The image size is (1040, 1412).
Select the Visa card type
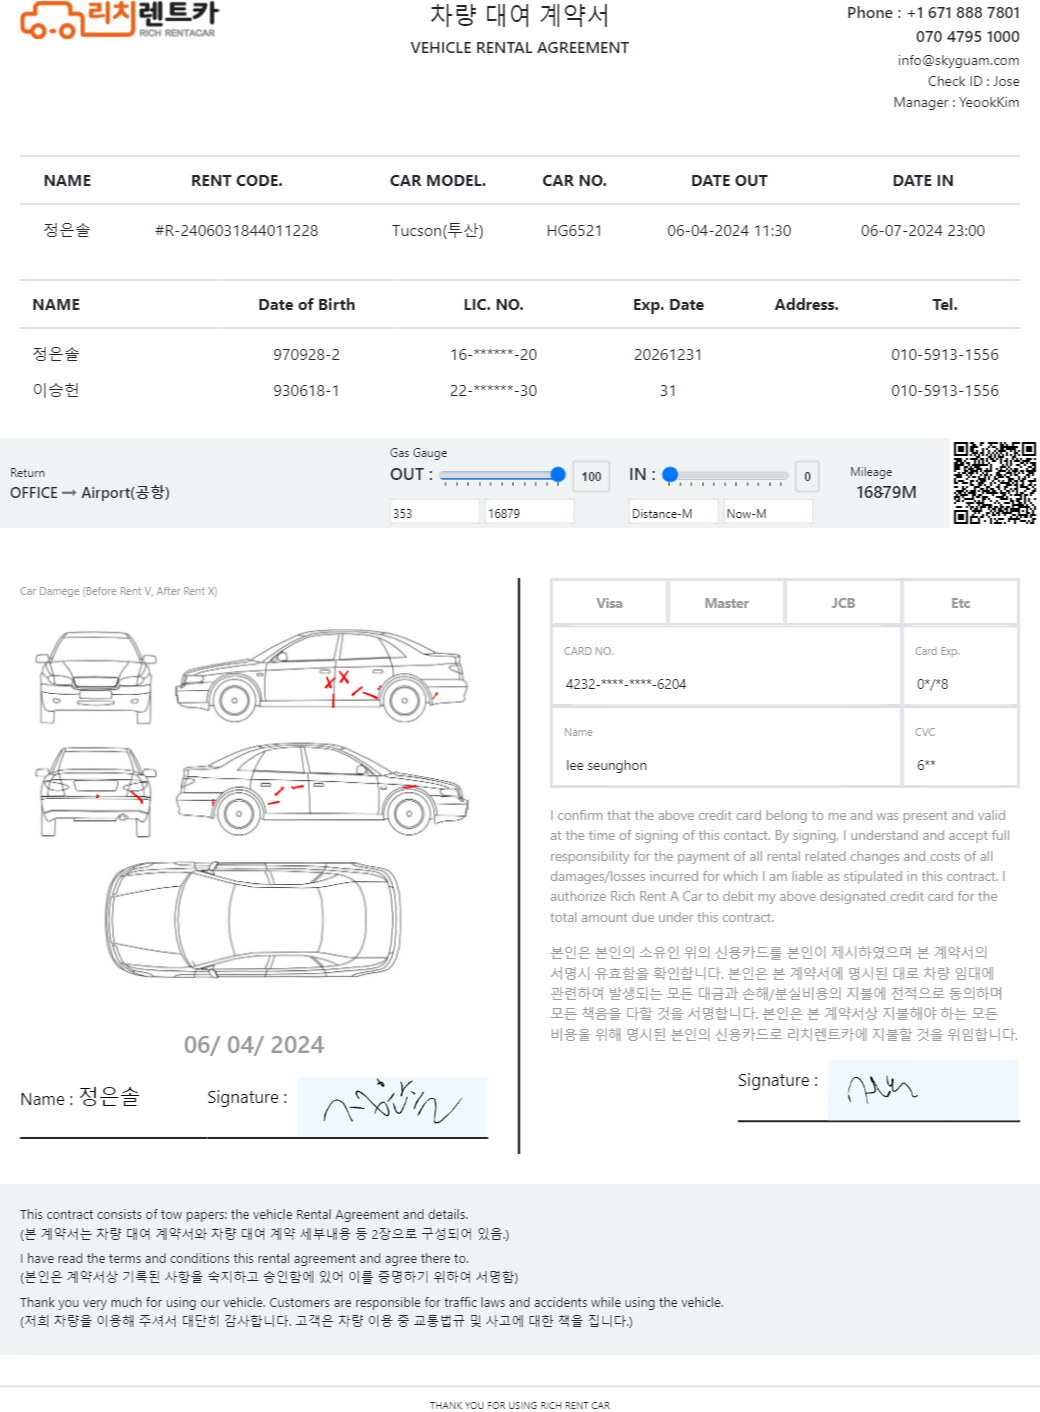(x=609, y=603)
